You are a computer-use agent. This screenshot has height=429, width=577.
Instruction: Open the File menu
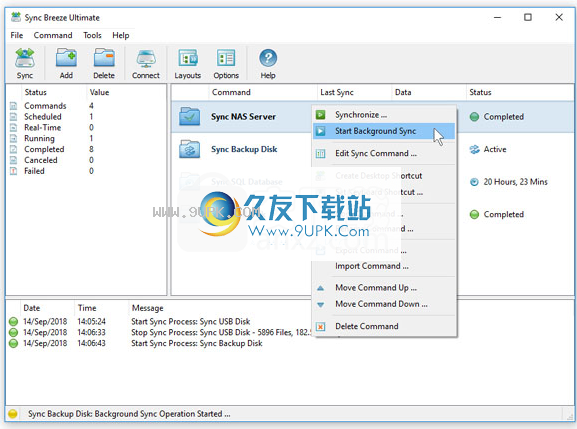(x=17, y=35)
